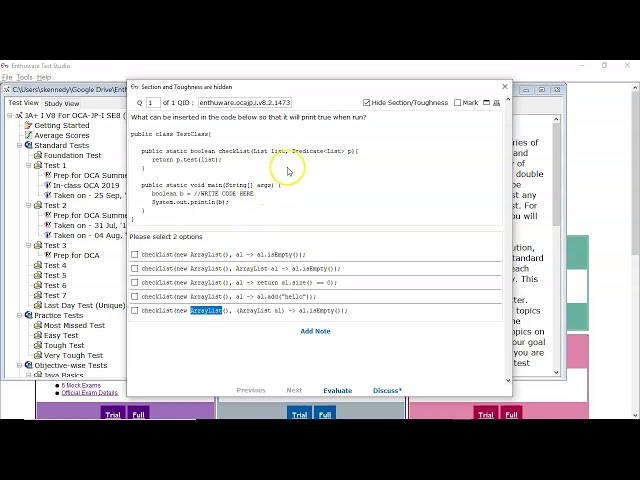Viewport: 640px width, 480px height.
Task: Click the Tough Test folder icon
Action: [38, 345]
